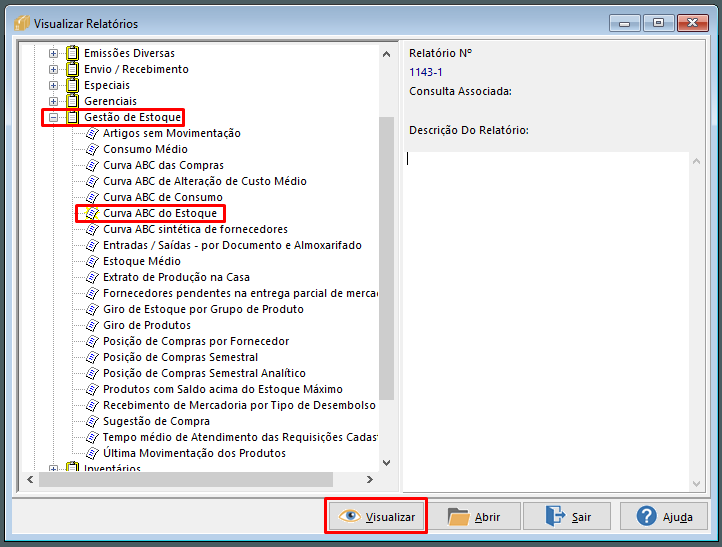Click the report number 1143-1
Viewport: 722px width, 547px height.
pos(426,72)
